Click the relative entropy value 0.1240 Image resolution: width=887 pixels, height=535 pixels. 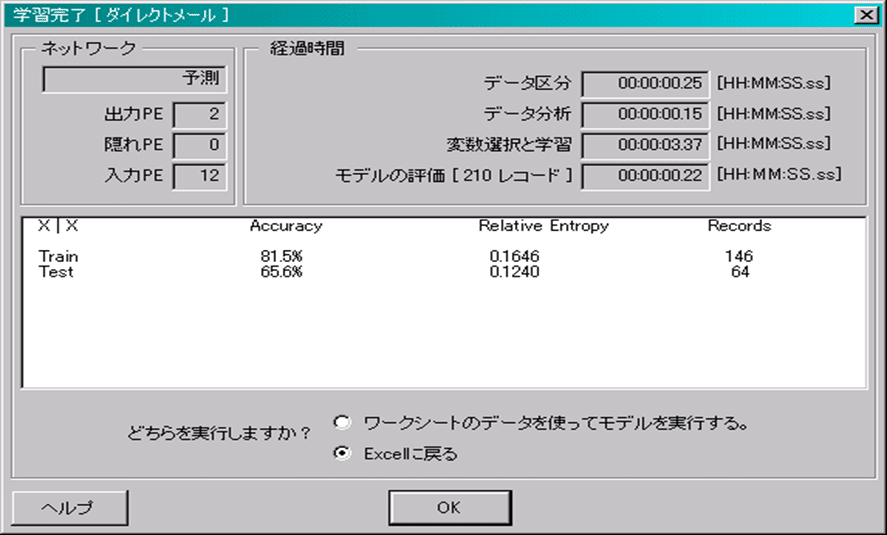514,272
